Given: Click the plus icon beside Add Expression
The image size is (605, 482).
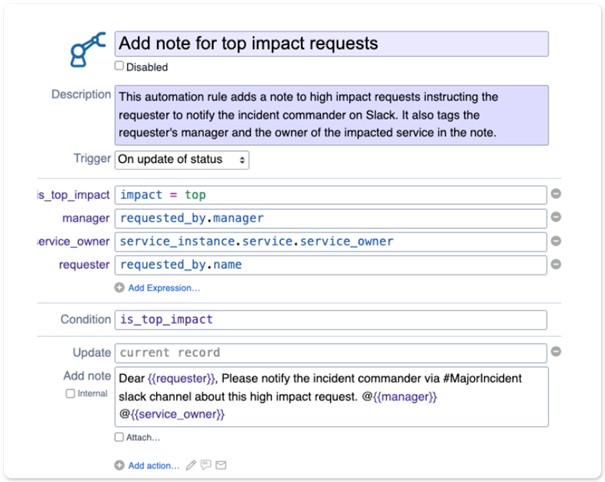Looking at the screenshot, I should coord(119,288).
